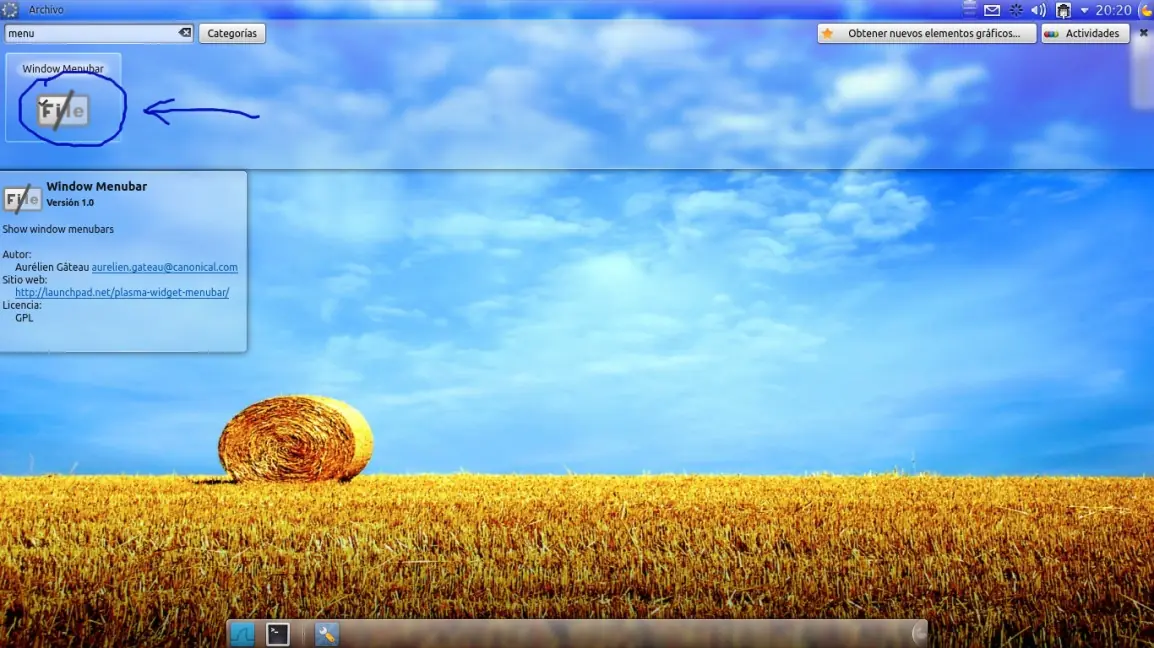Open the mail tray icon
The width and height of the screenshot is (1154, 648).
[x=992, y=10]
